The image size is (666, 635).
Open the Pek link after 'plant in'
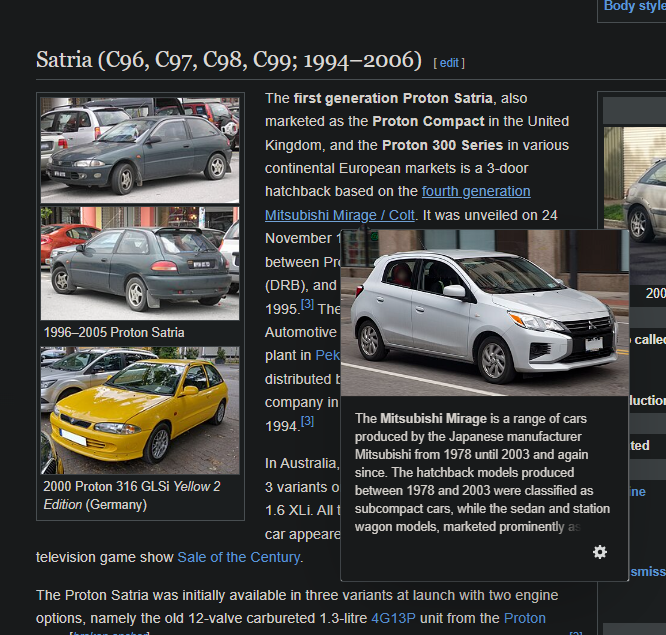327,355
